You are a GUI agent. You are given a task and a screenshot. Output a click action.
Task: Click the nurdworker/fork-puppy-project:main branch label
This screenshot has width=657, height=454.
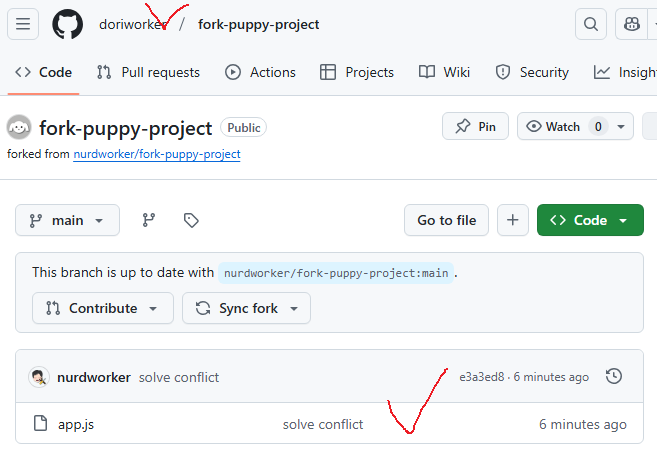336,273
